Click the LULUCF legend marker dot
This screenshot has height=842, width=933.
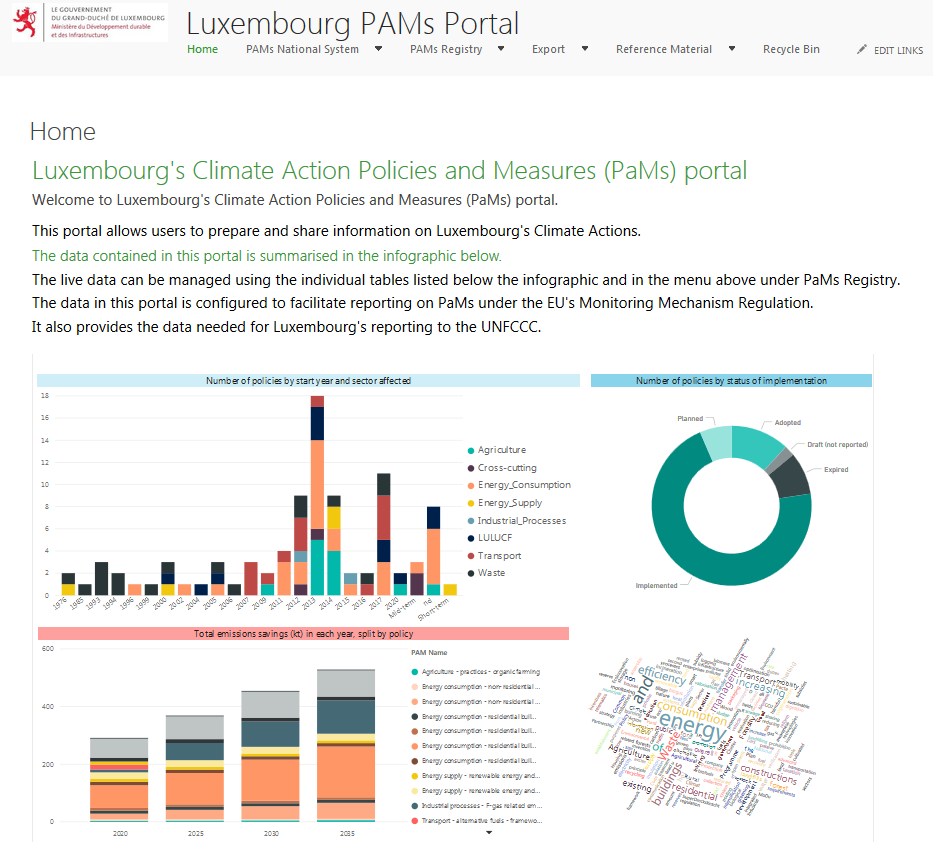(x=471, y=538)
